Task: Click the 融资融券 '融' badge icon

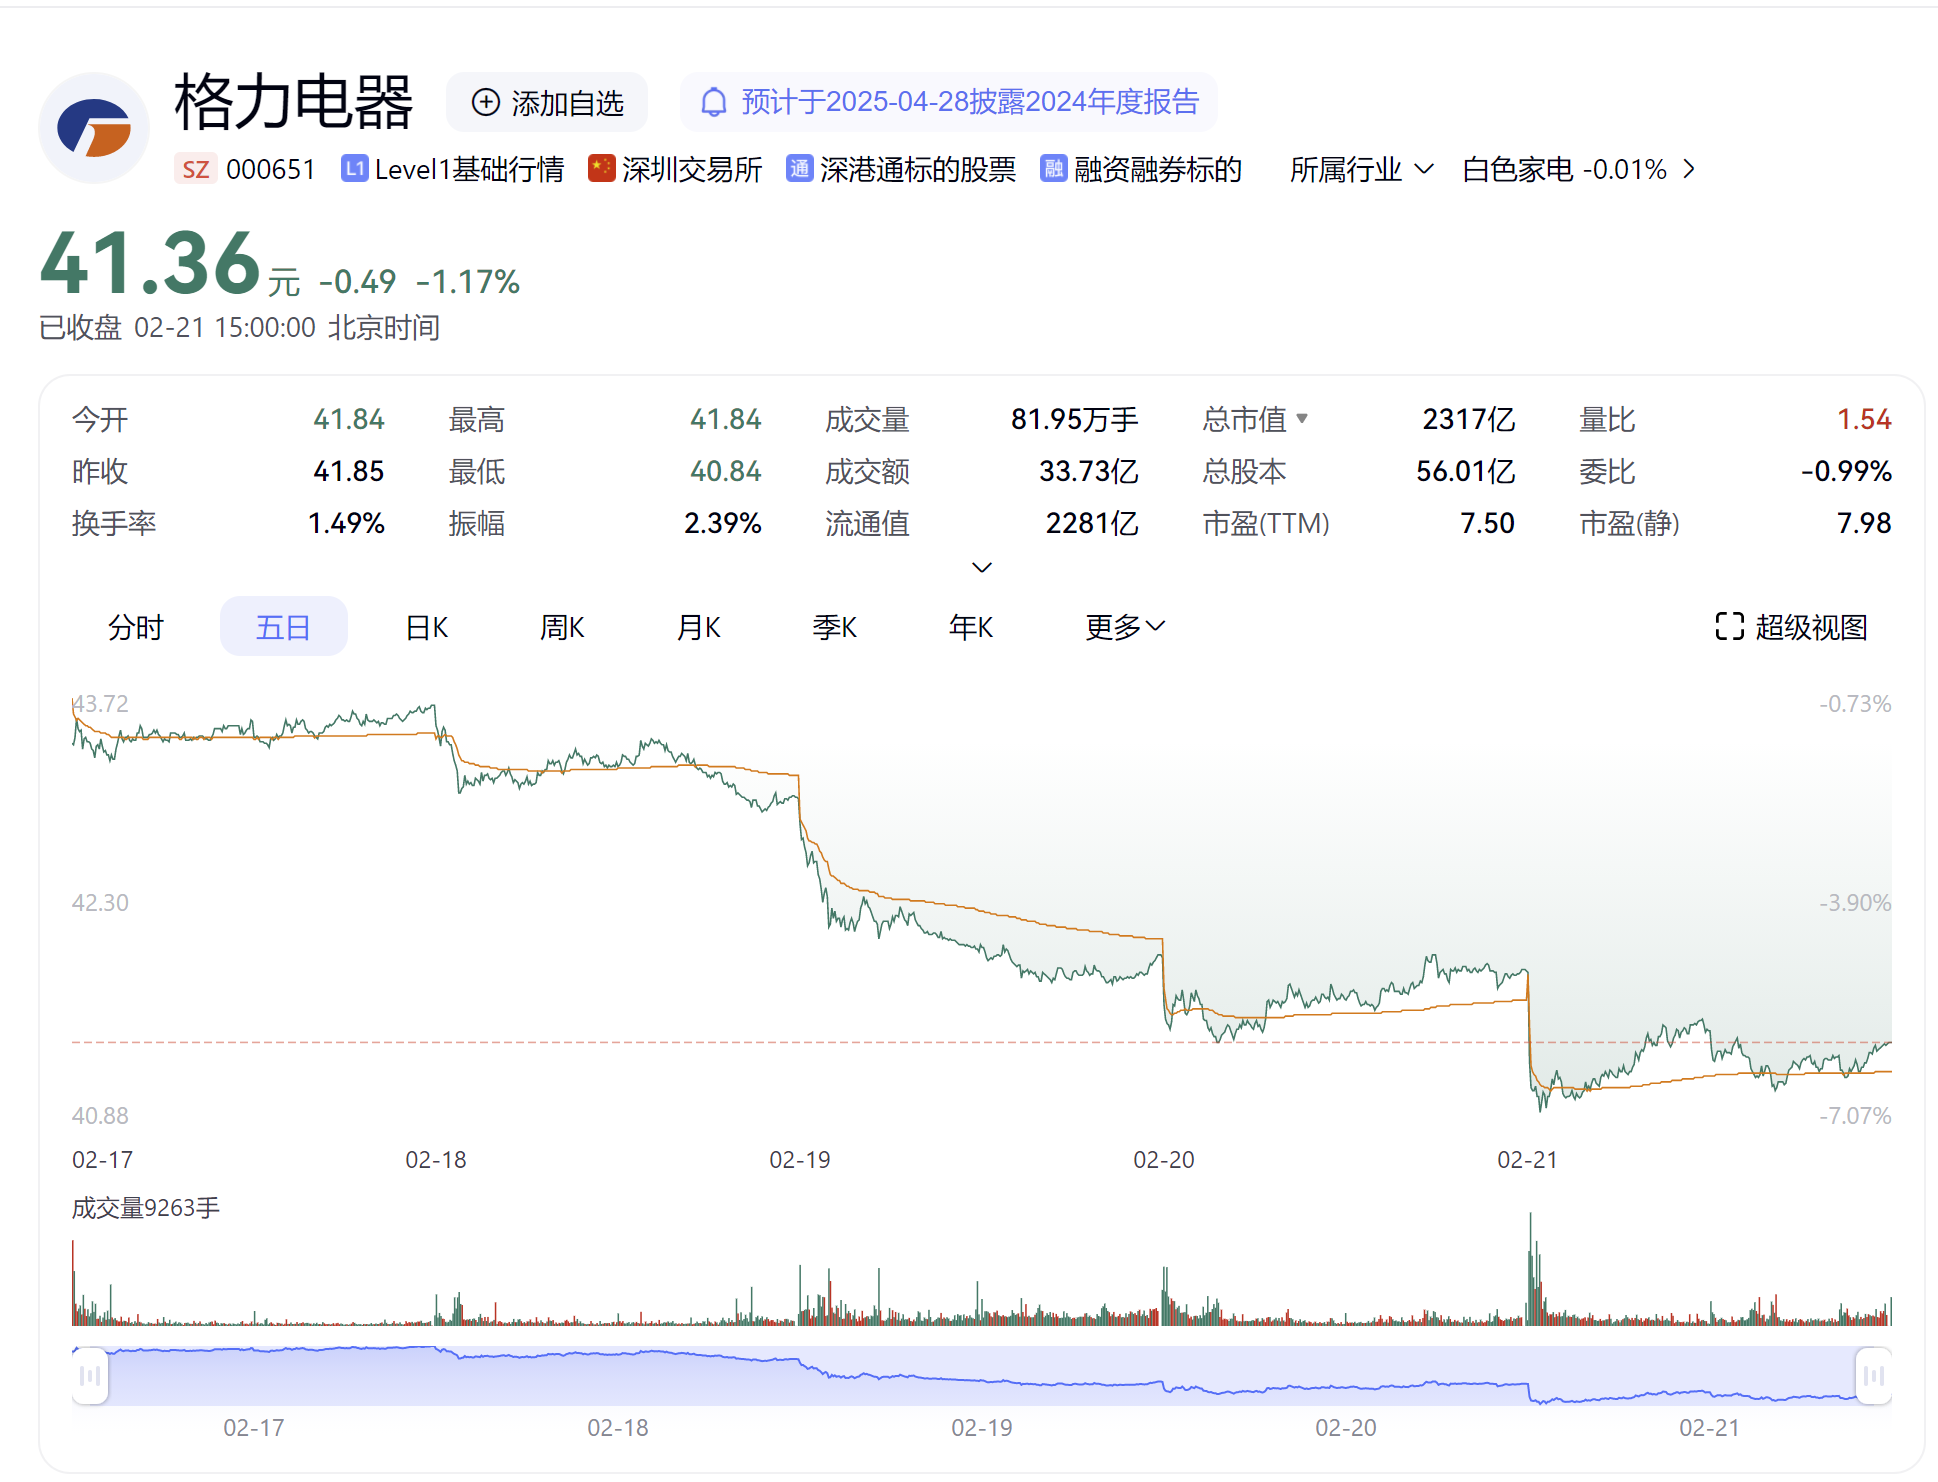Action: [x=1053, y=169]
